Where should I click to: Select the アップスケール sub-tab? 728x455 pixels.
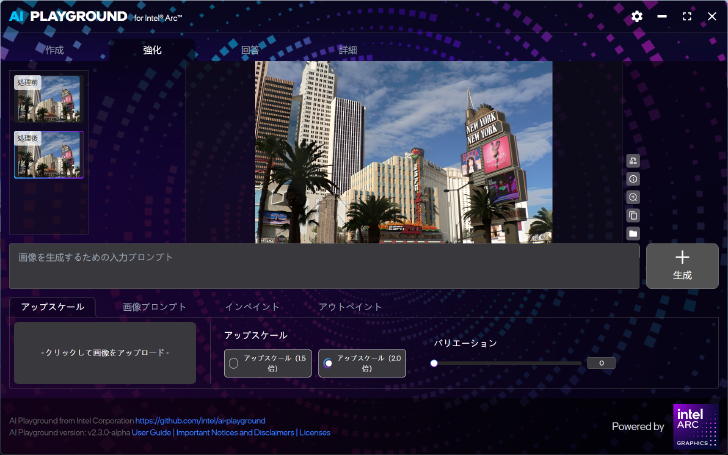click(x=52, y=307)
